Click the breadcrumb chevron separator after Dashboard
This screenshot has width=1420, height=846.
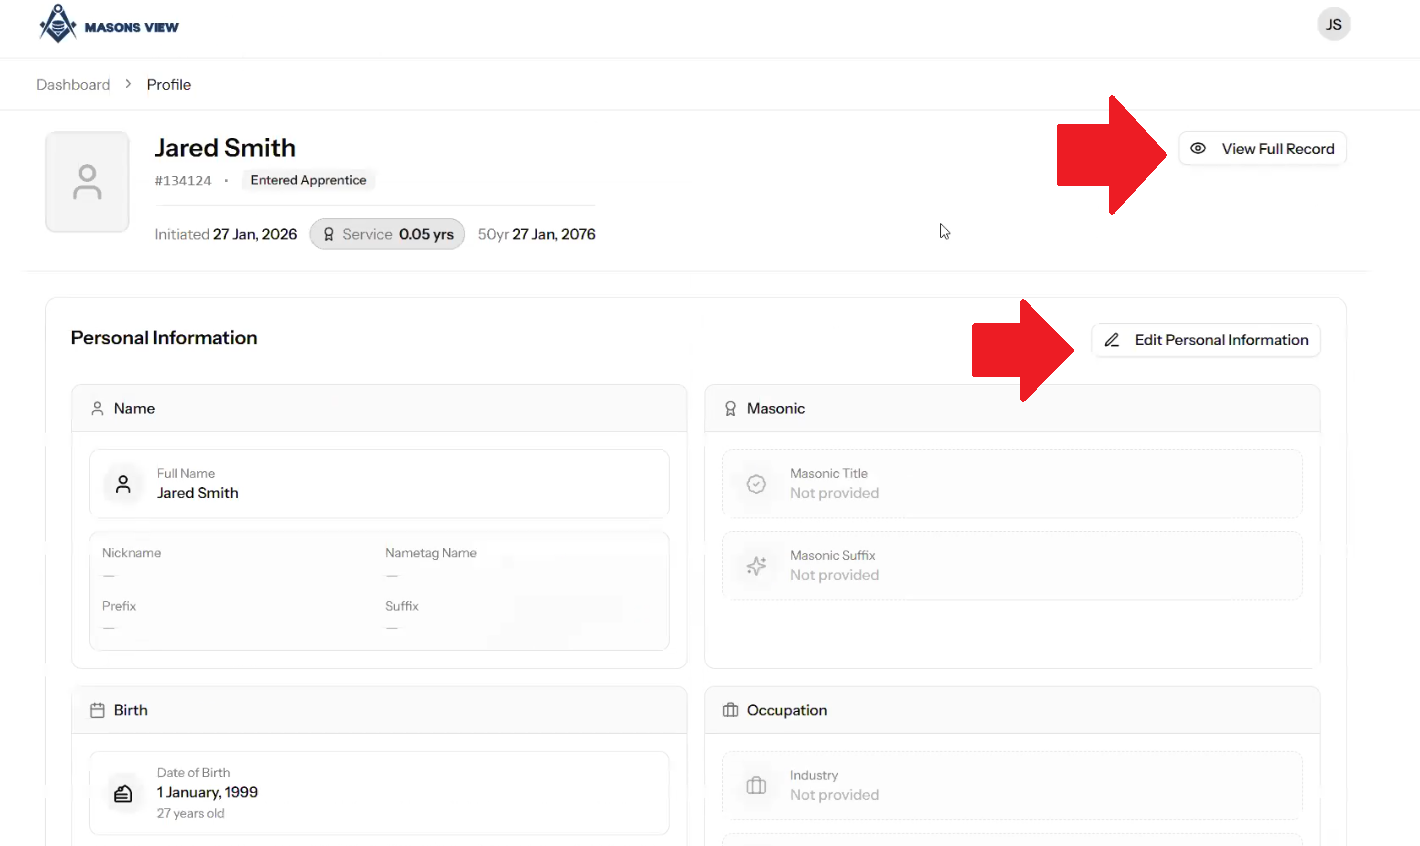(x=128, y=84)
